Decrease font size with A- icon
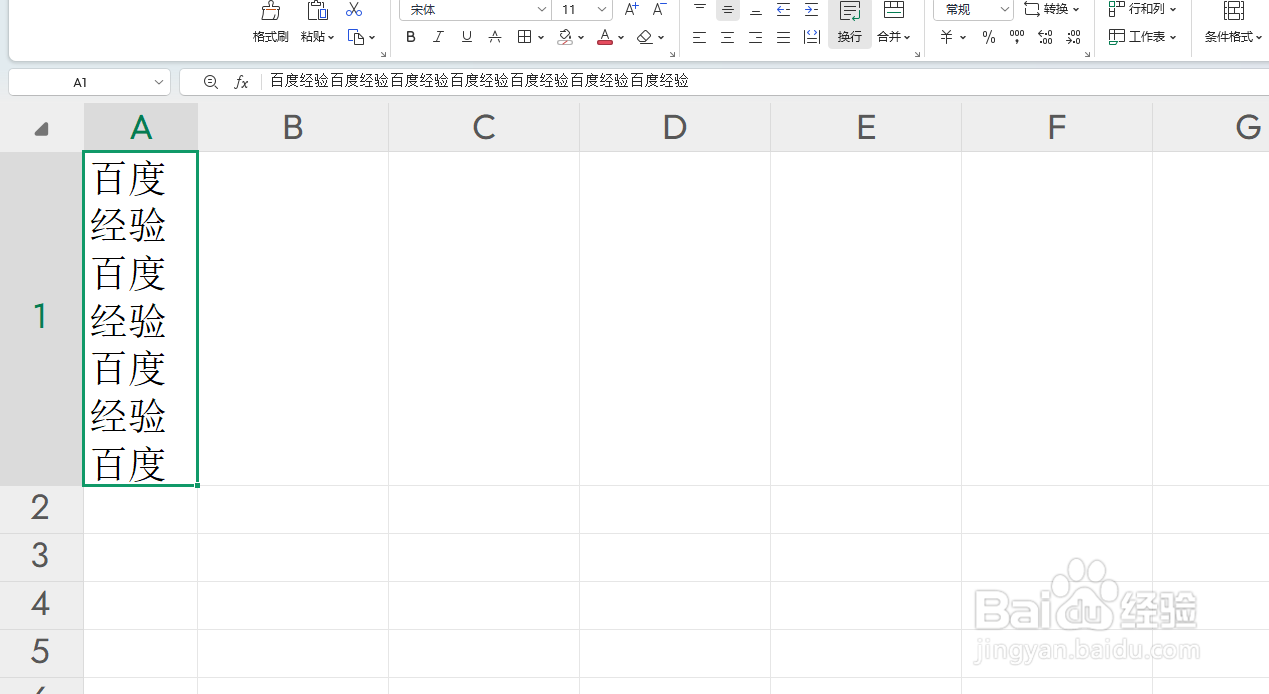This screenshot has height=694, width=1269. pyautogui.click(x=659, y=9)
